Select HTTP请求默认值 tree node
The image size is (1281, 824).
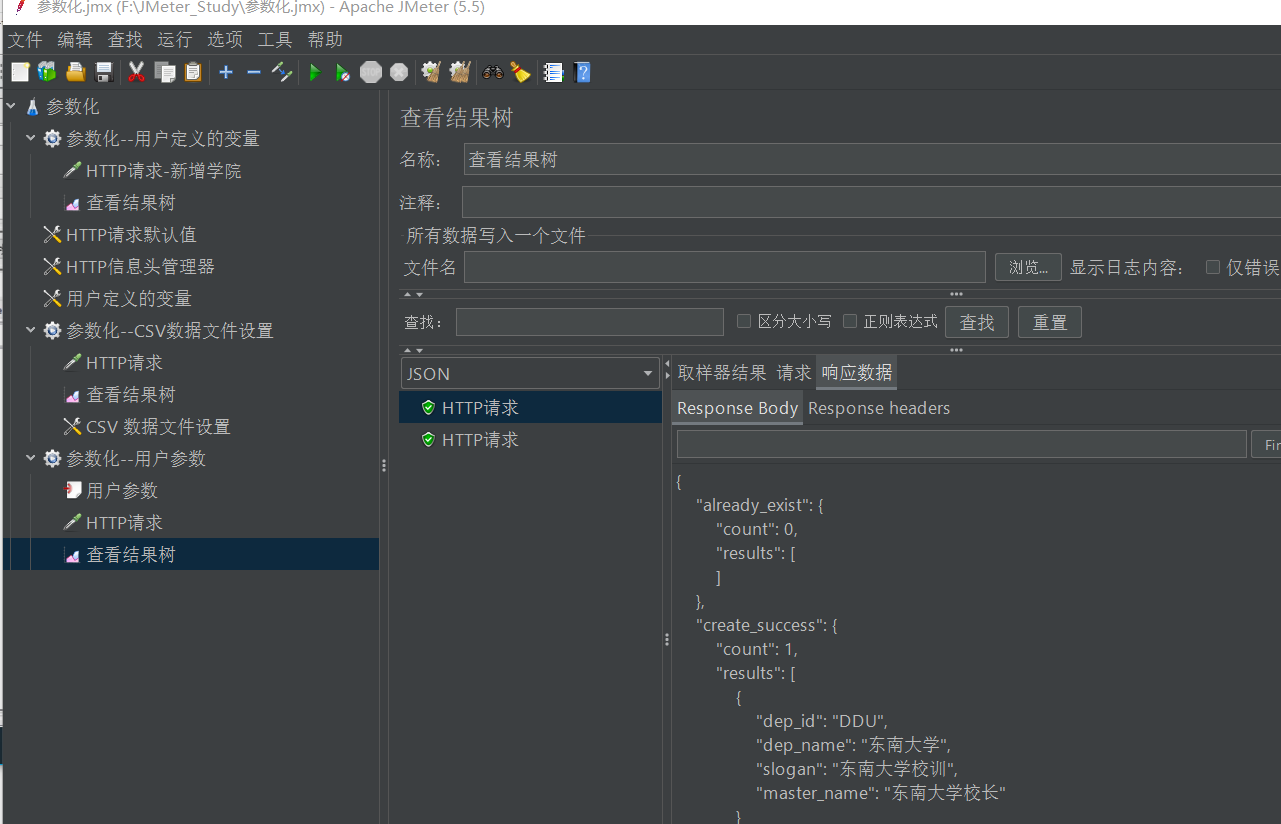[131, 235]
